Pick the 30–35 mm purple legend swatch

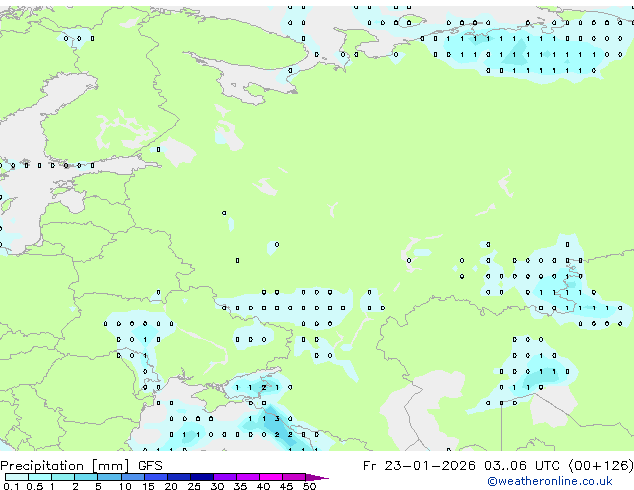click(225, 477)
